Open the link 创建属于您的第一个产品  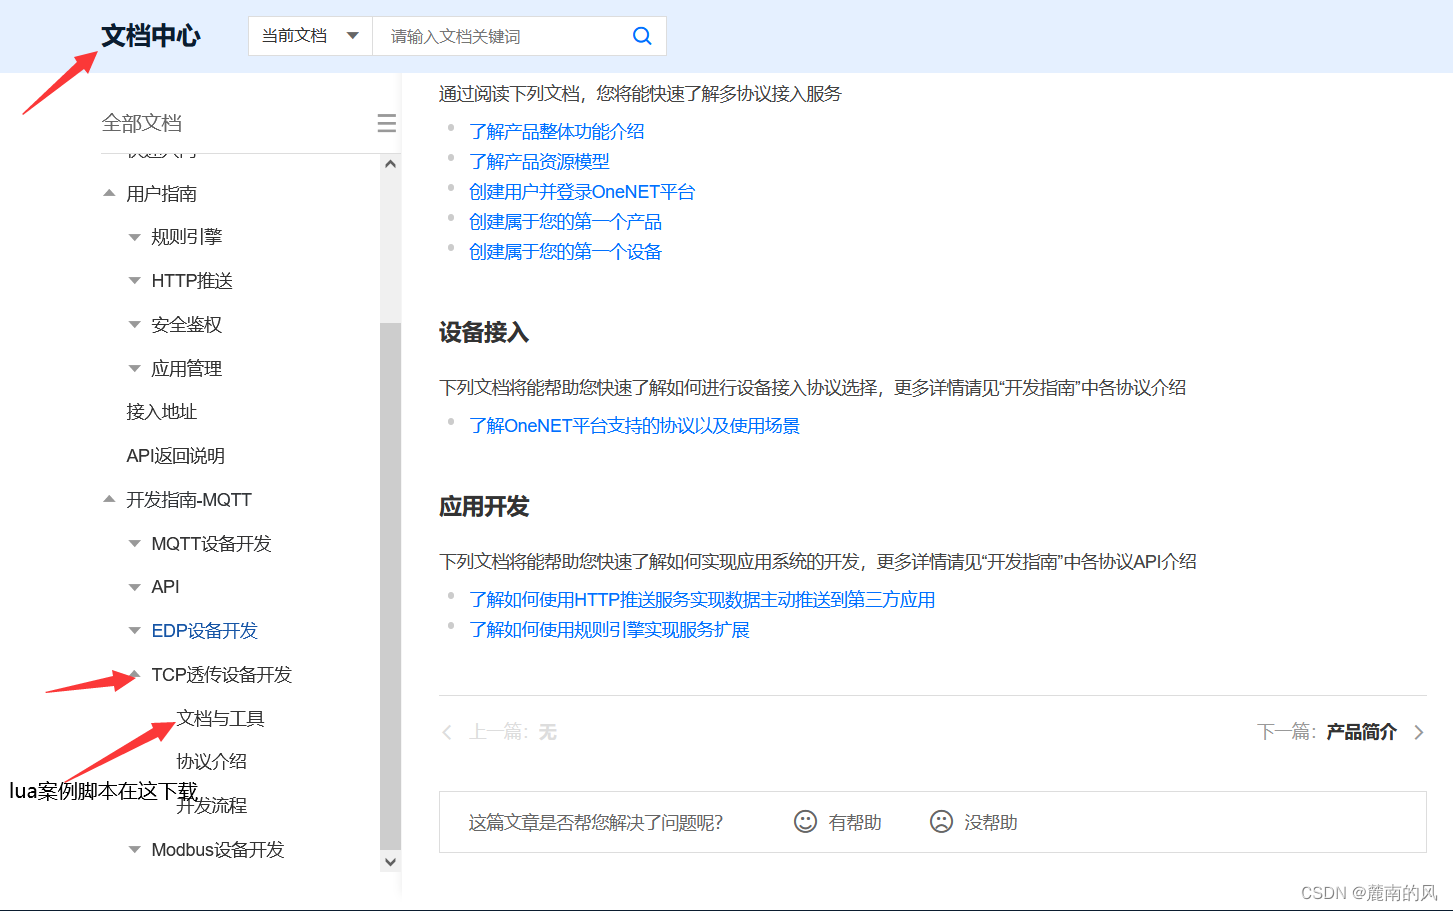[x=566, y=222]
